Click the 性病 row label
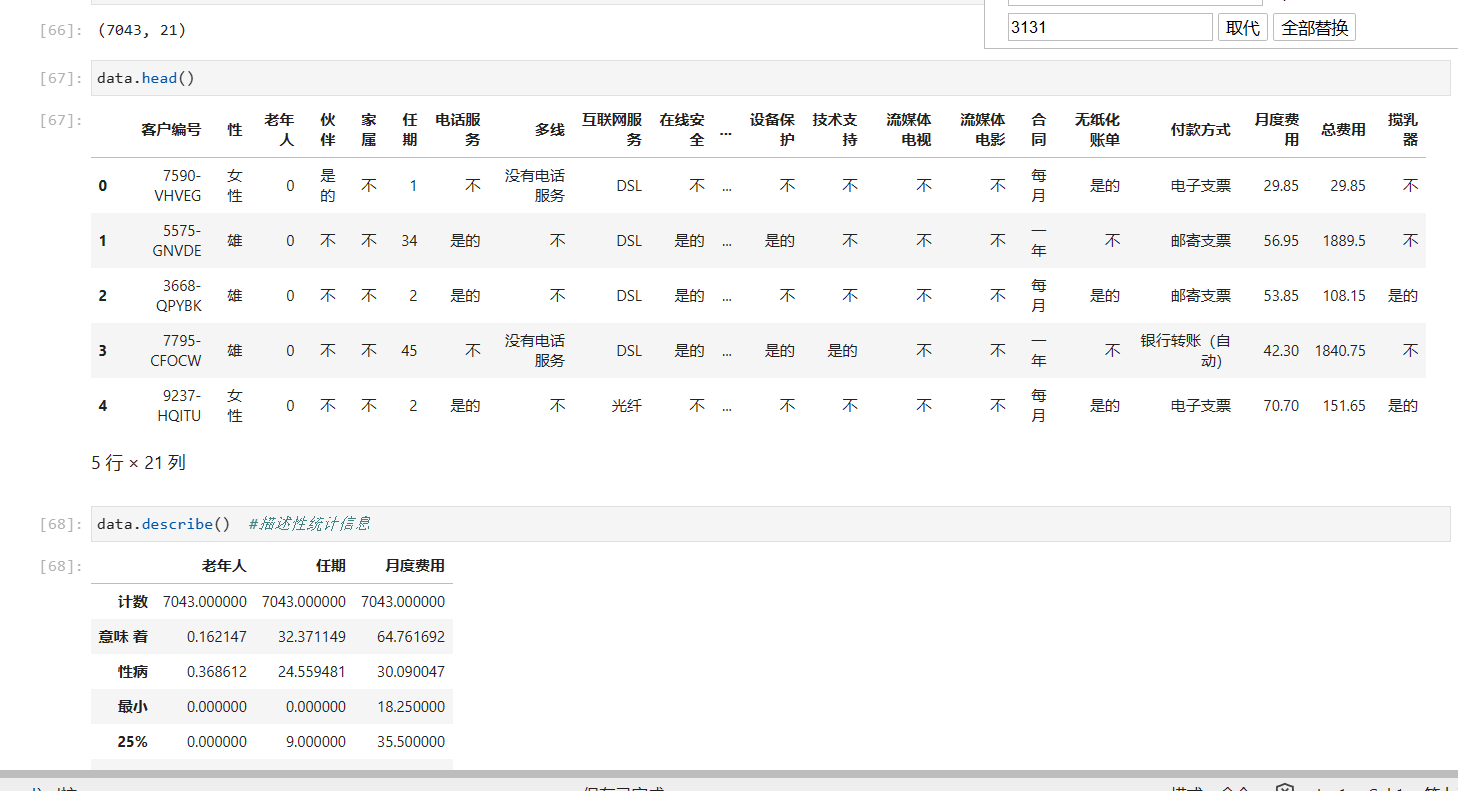This screenshot has width=1458, height=791. (x=132, y=672)
